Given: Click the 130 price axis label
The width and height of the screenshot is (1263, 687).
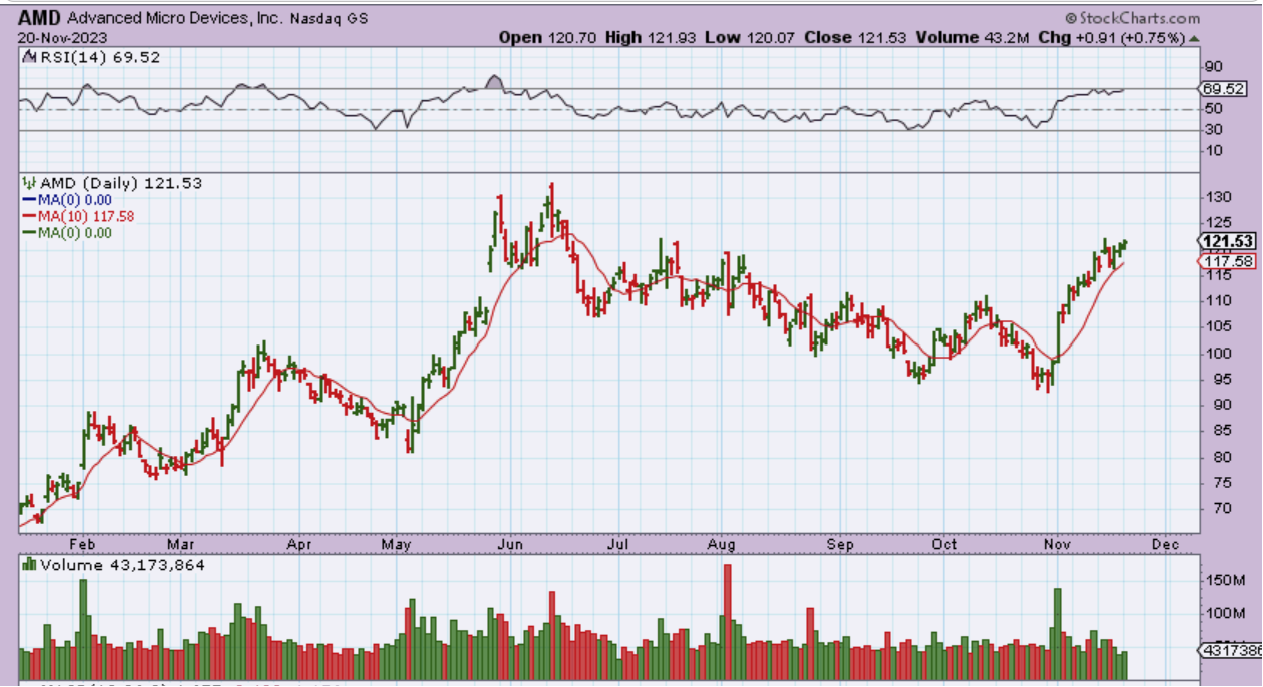Looking at the screenshot, I should [x=1218, y=197].
